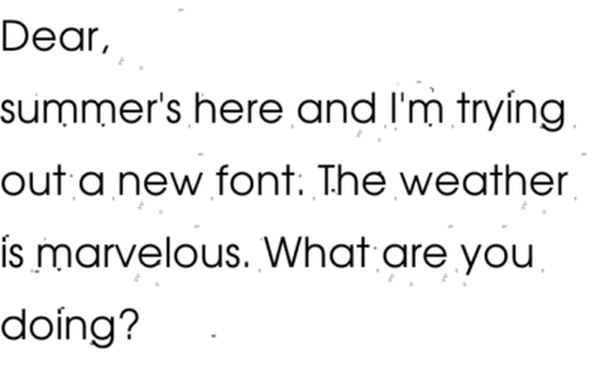Click the word "trying"
Image resolution: width=600 pixels, height=375 pixels.
tap(511, 111)
